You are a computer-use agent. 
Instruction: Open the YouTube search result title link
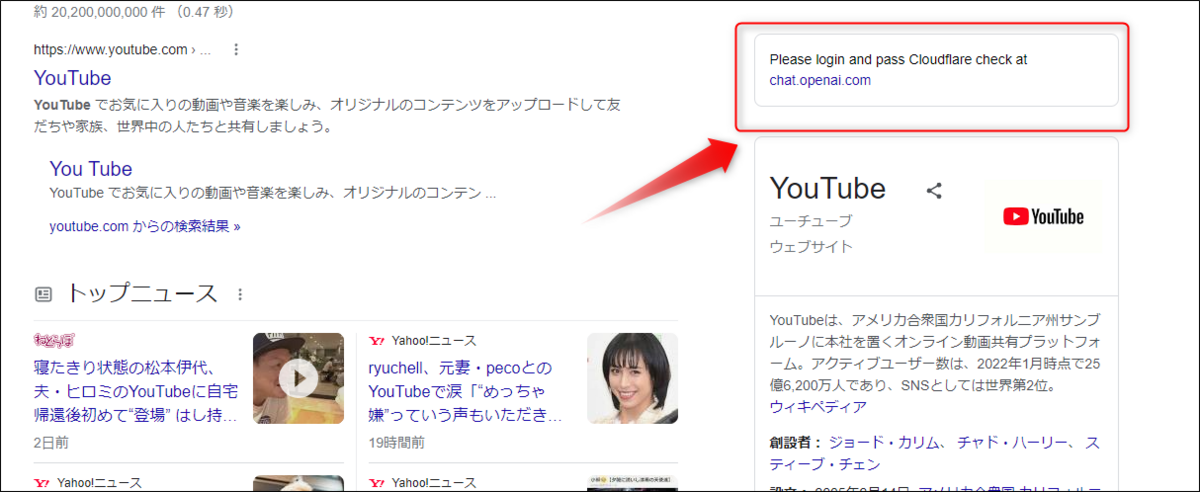pos(72,78)
